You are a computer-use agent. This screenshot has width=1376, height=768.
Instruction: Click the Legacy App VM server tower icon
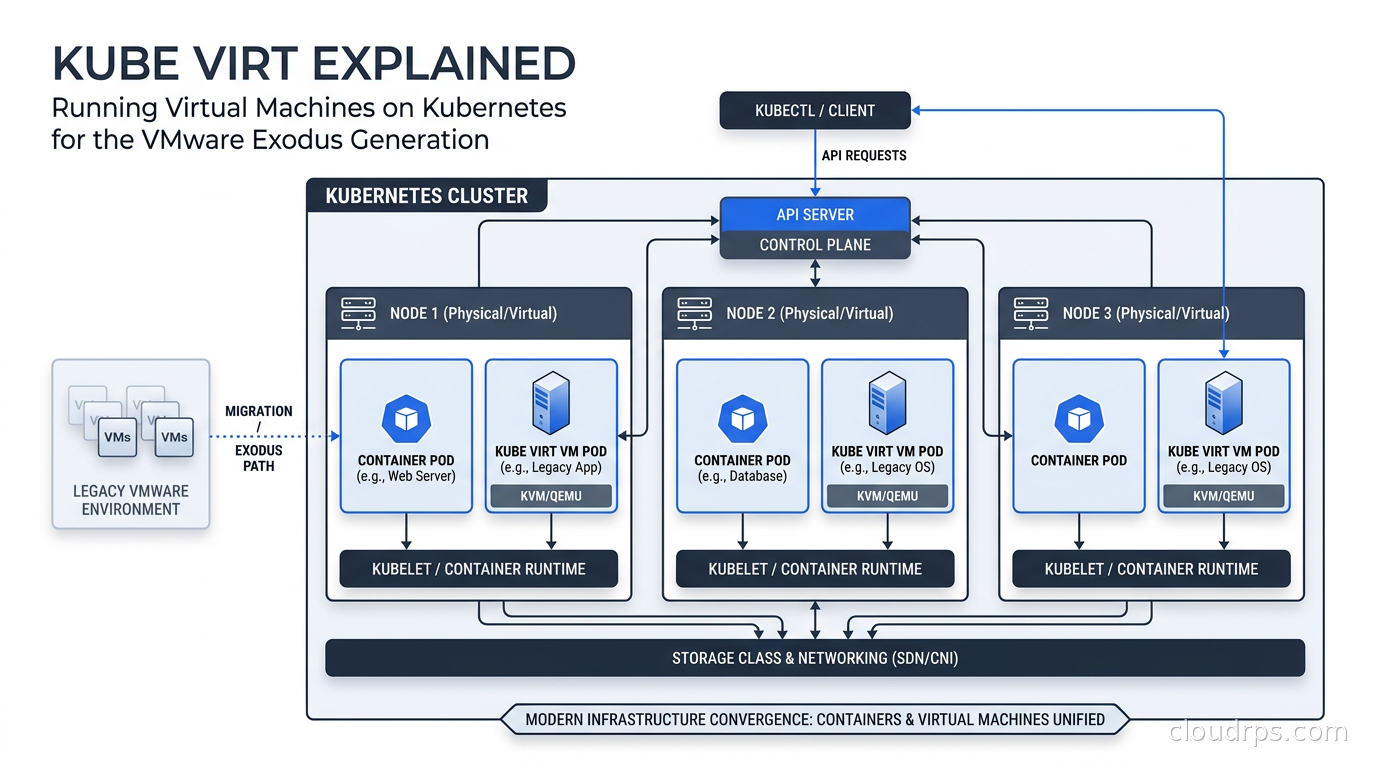click(x=551, y=403)
